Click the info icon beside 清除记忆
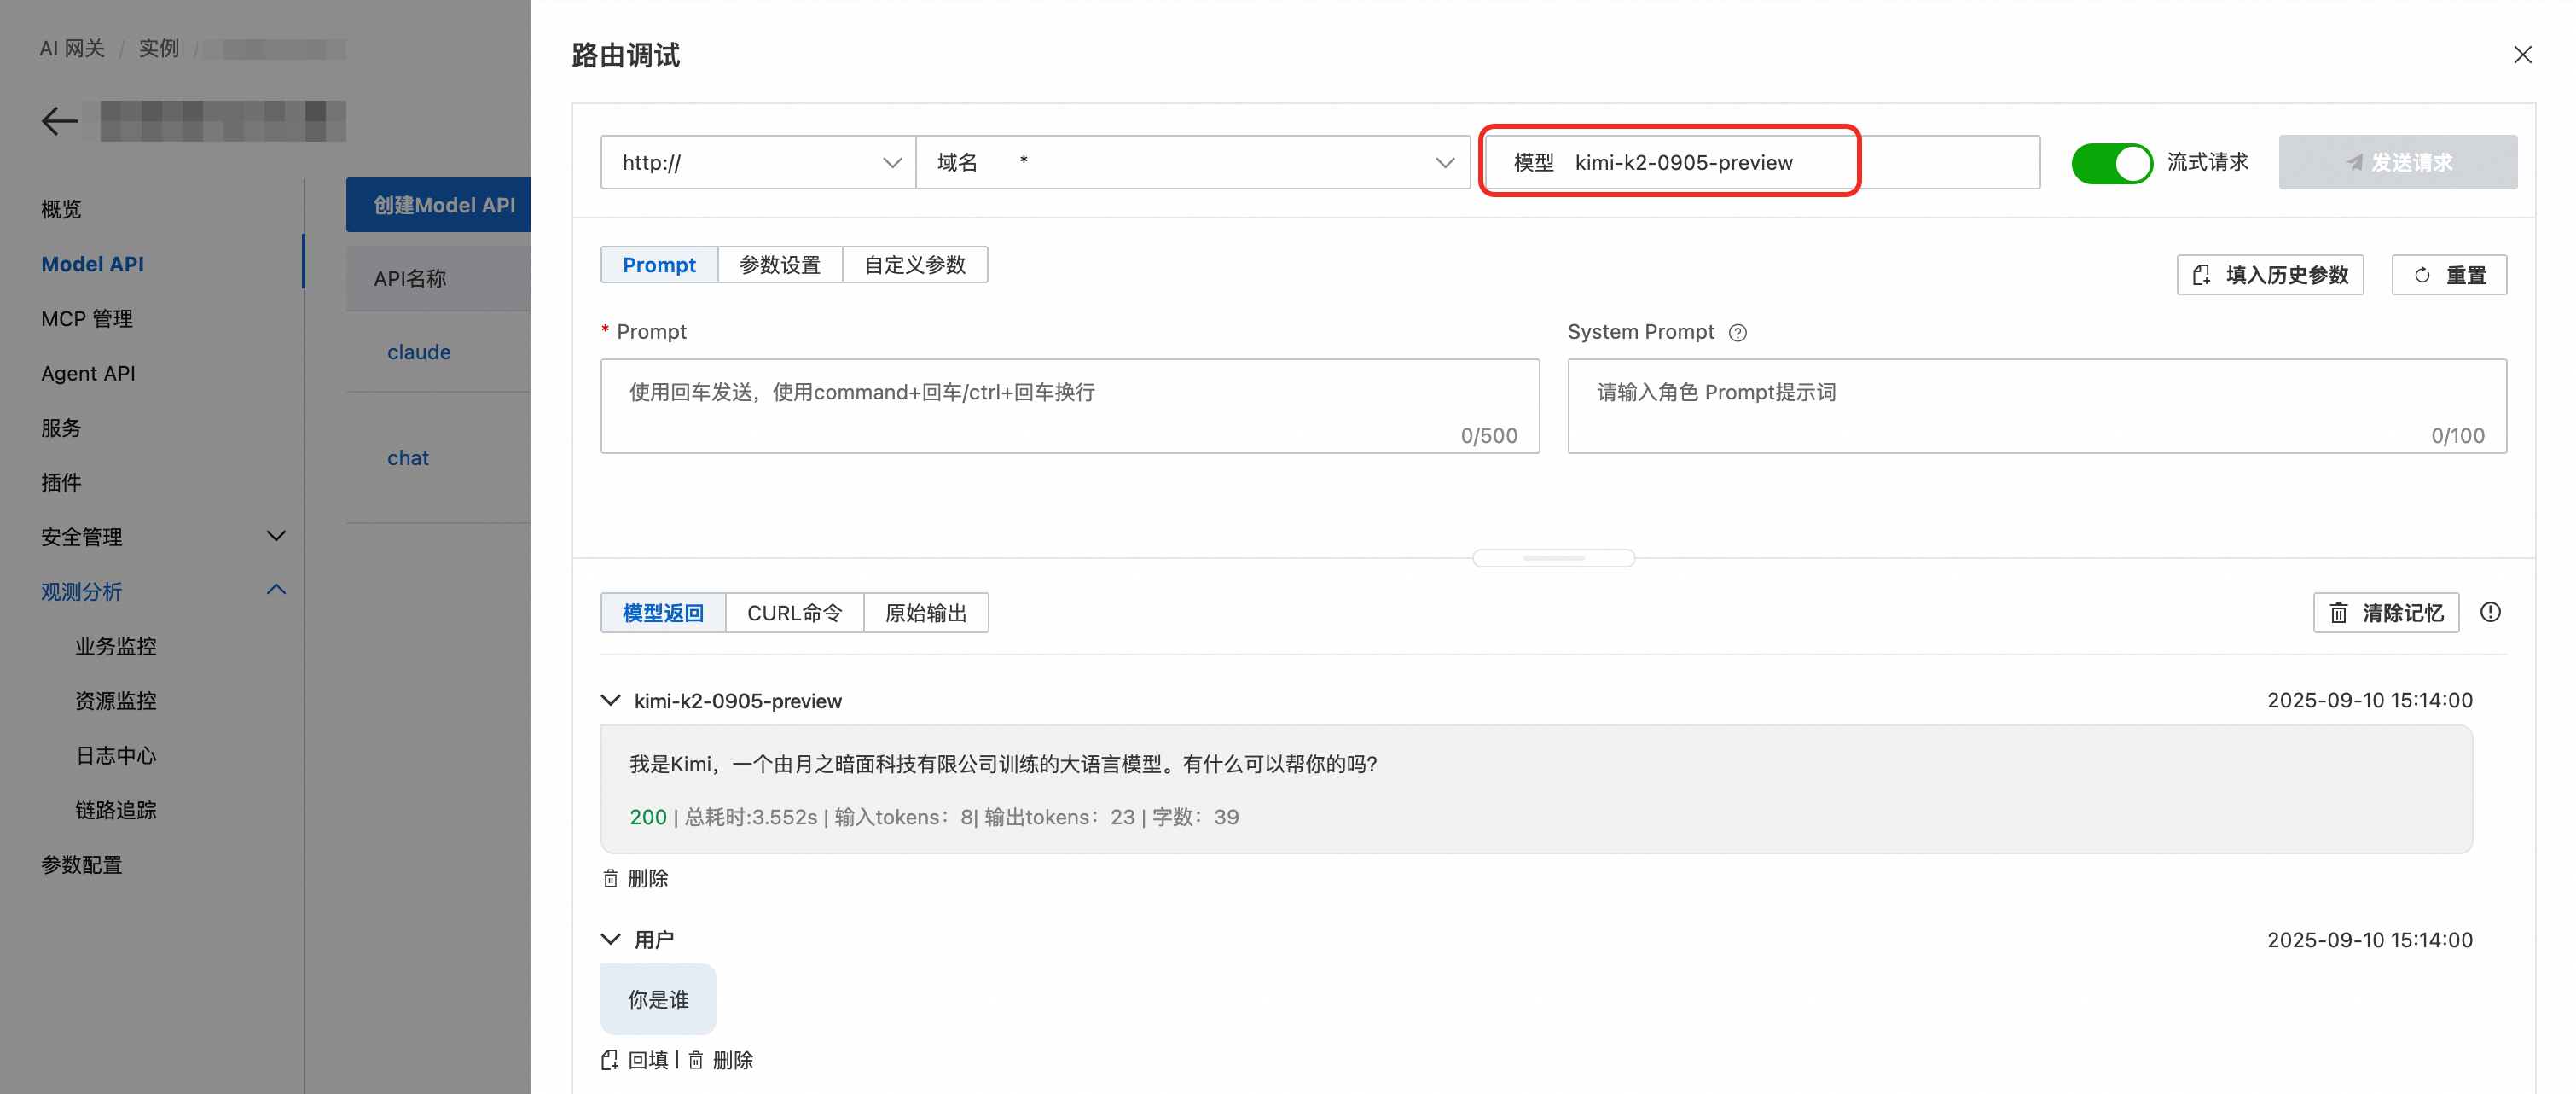 click(2490, 612)
